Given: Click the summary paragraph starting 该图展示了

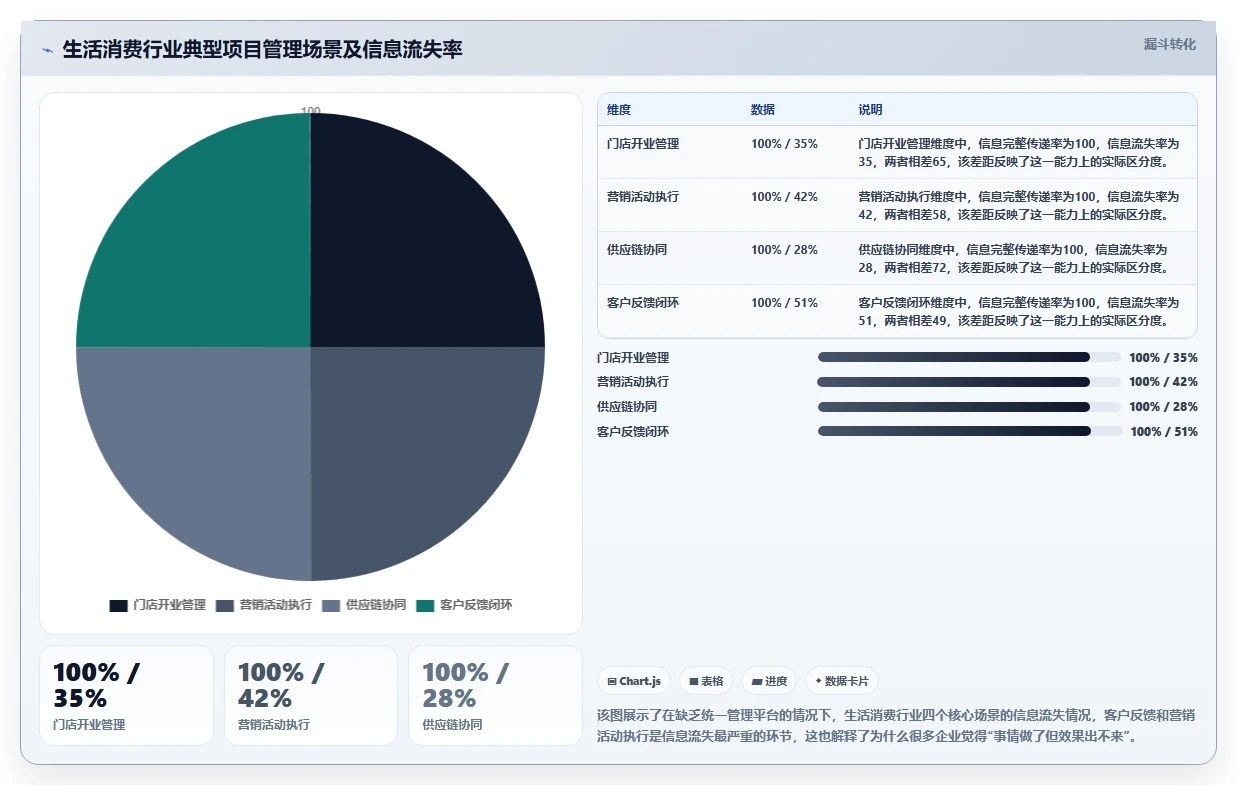Looking at the screenshot, I should [896, 726].
